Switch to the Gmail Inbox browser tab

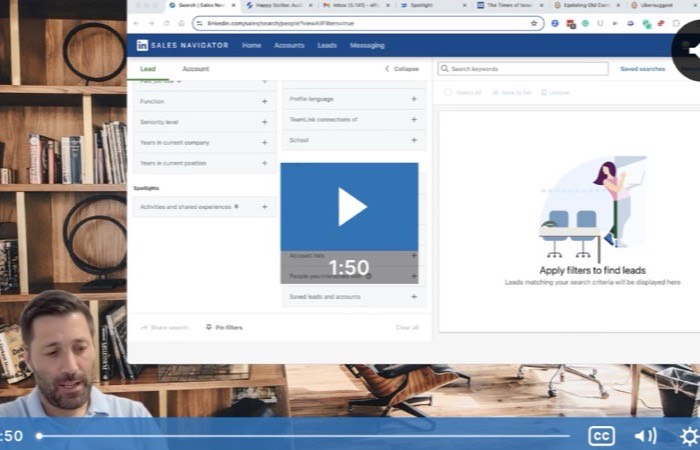[356, 5]
